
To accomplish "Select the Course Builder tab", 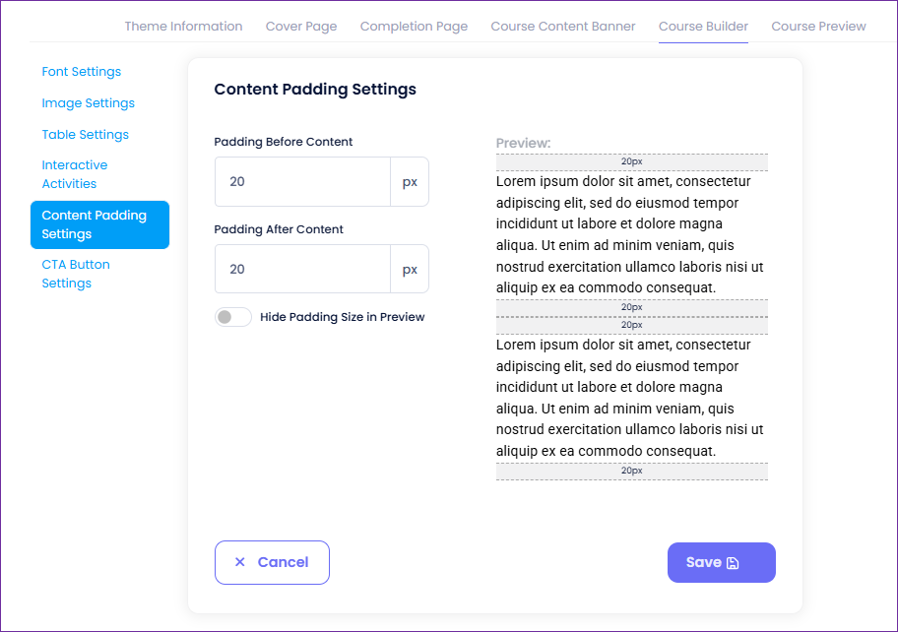I will tap(703, 26).
